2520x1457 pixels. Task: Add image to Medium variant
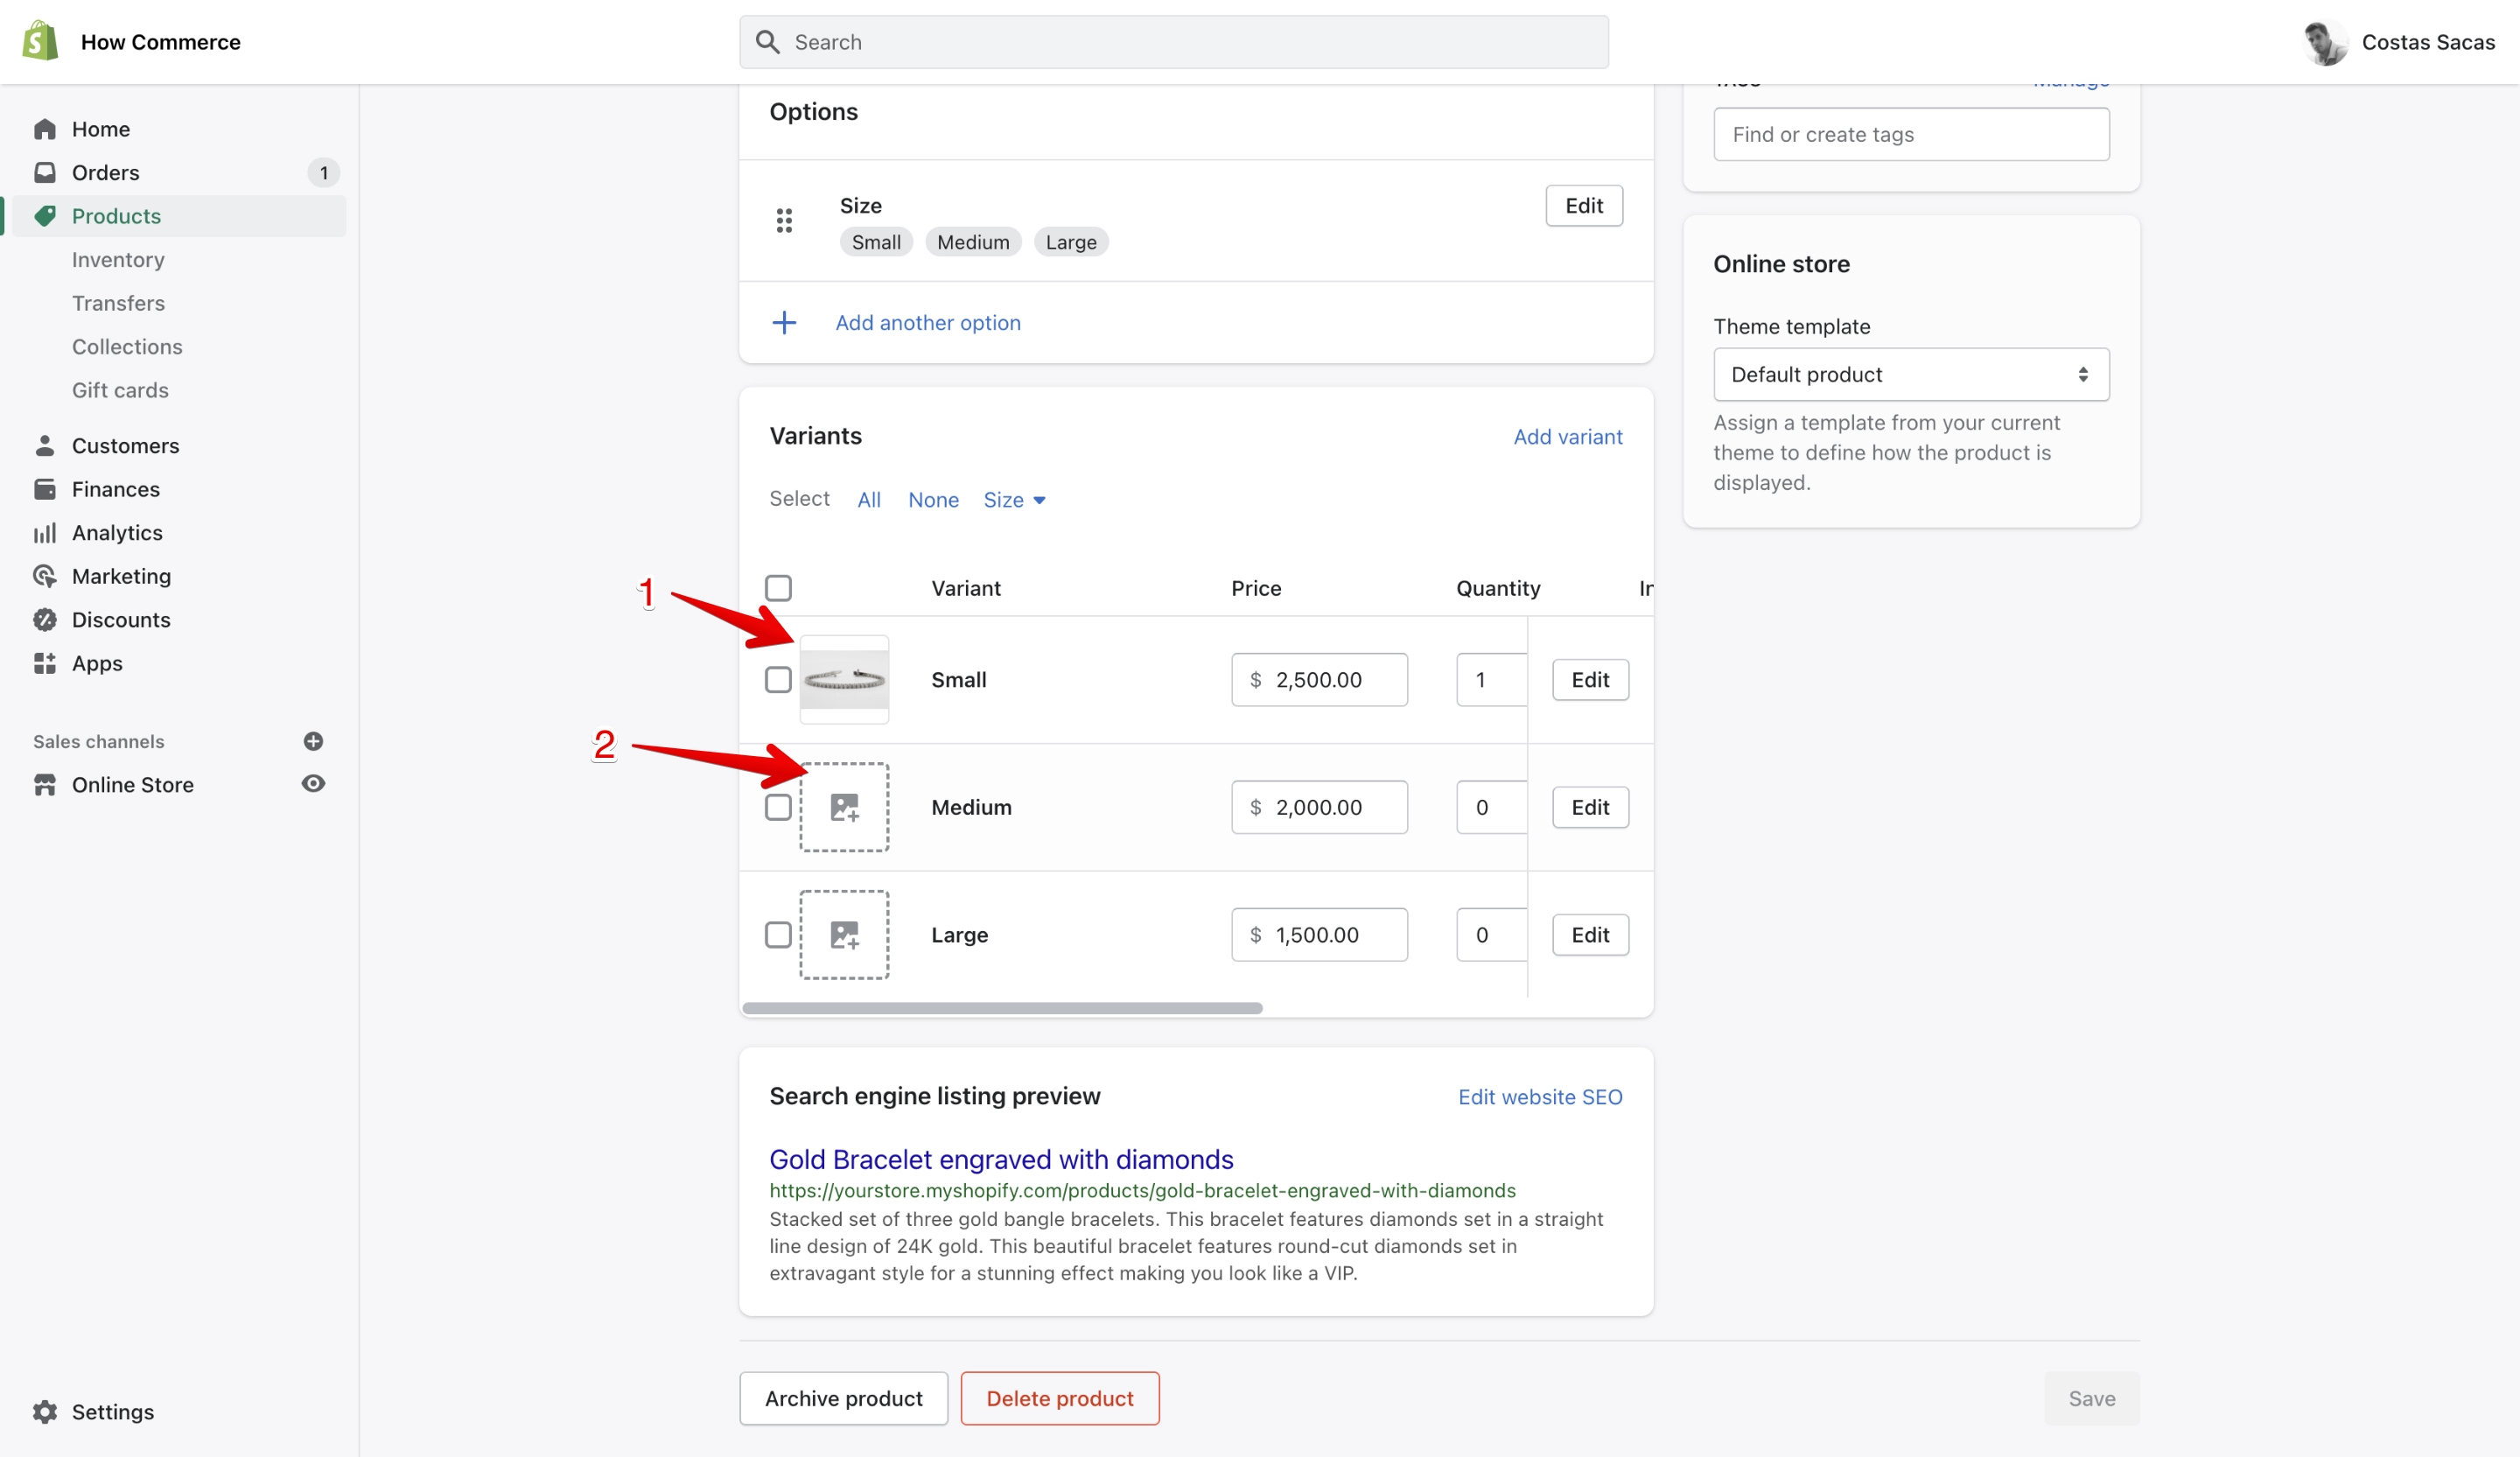coord(844,807)
